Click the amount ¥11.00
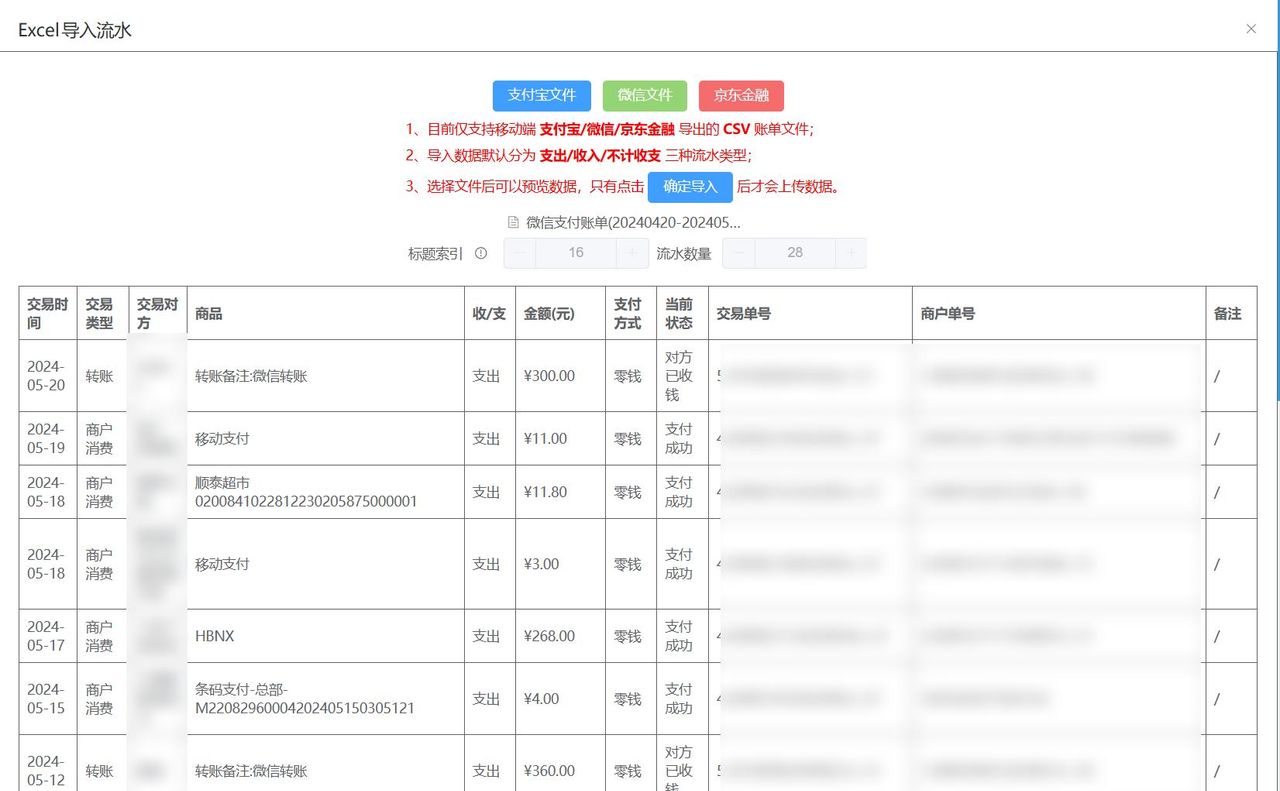The height and width of the screenshot is (791, 1280). coord(546,438)
